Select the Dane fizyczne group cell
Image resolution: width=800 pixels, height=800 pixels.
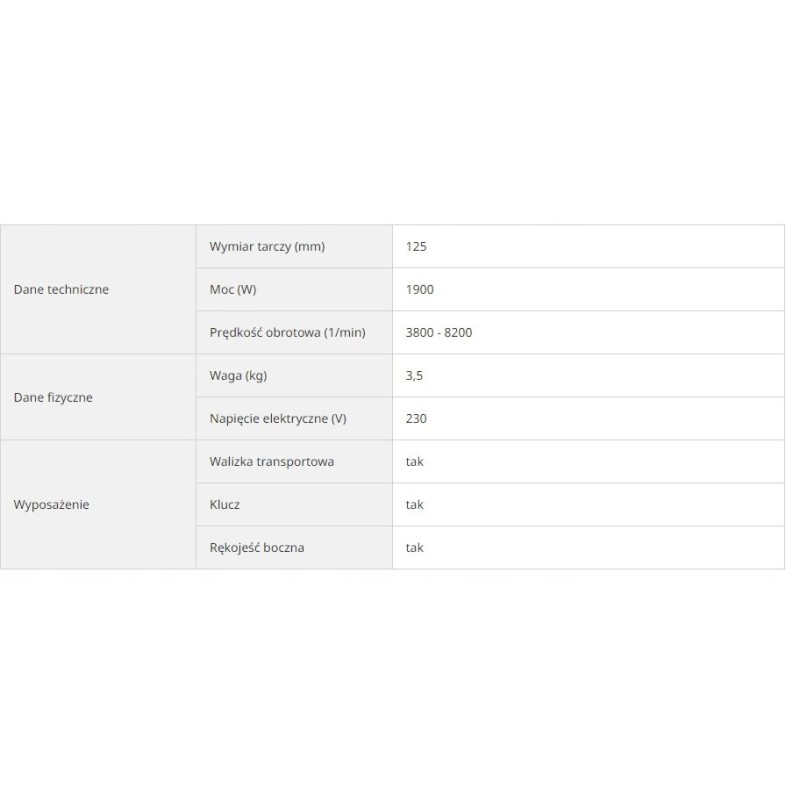53,397
